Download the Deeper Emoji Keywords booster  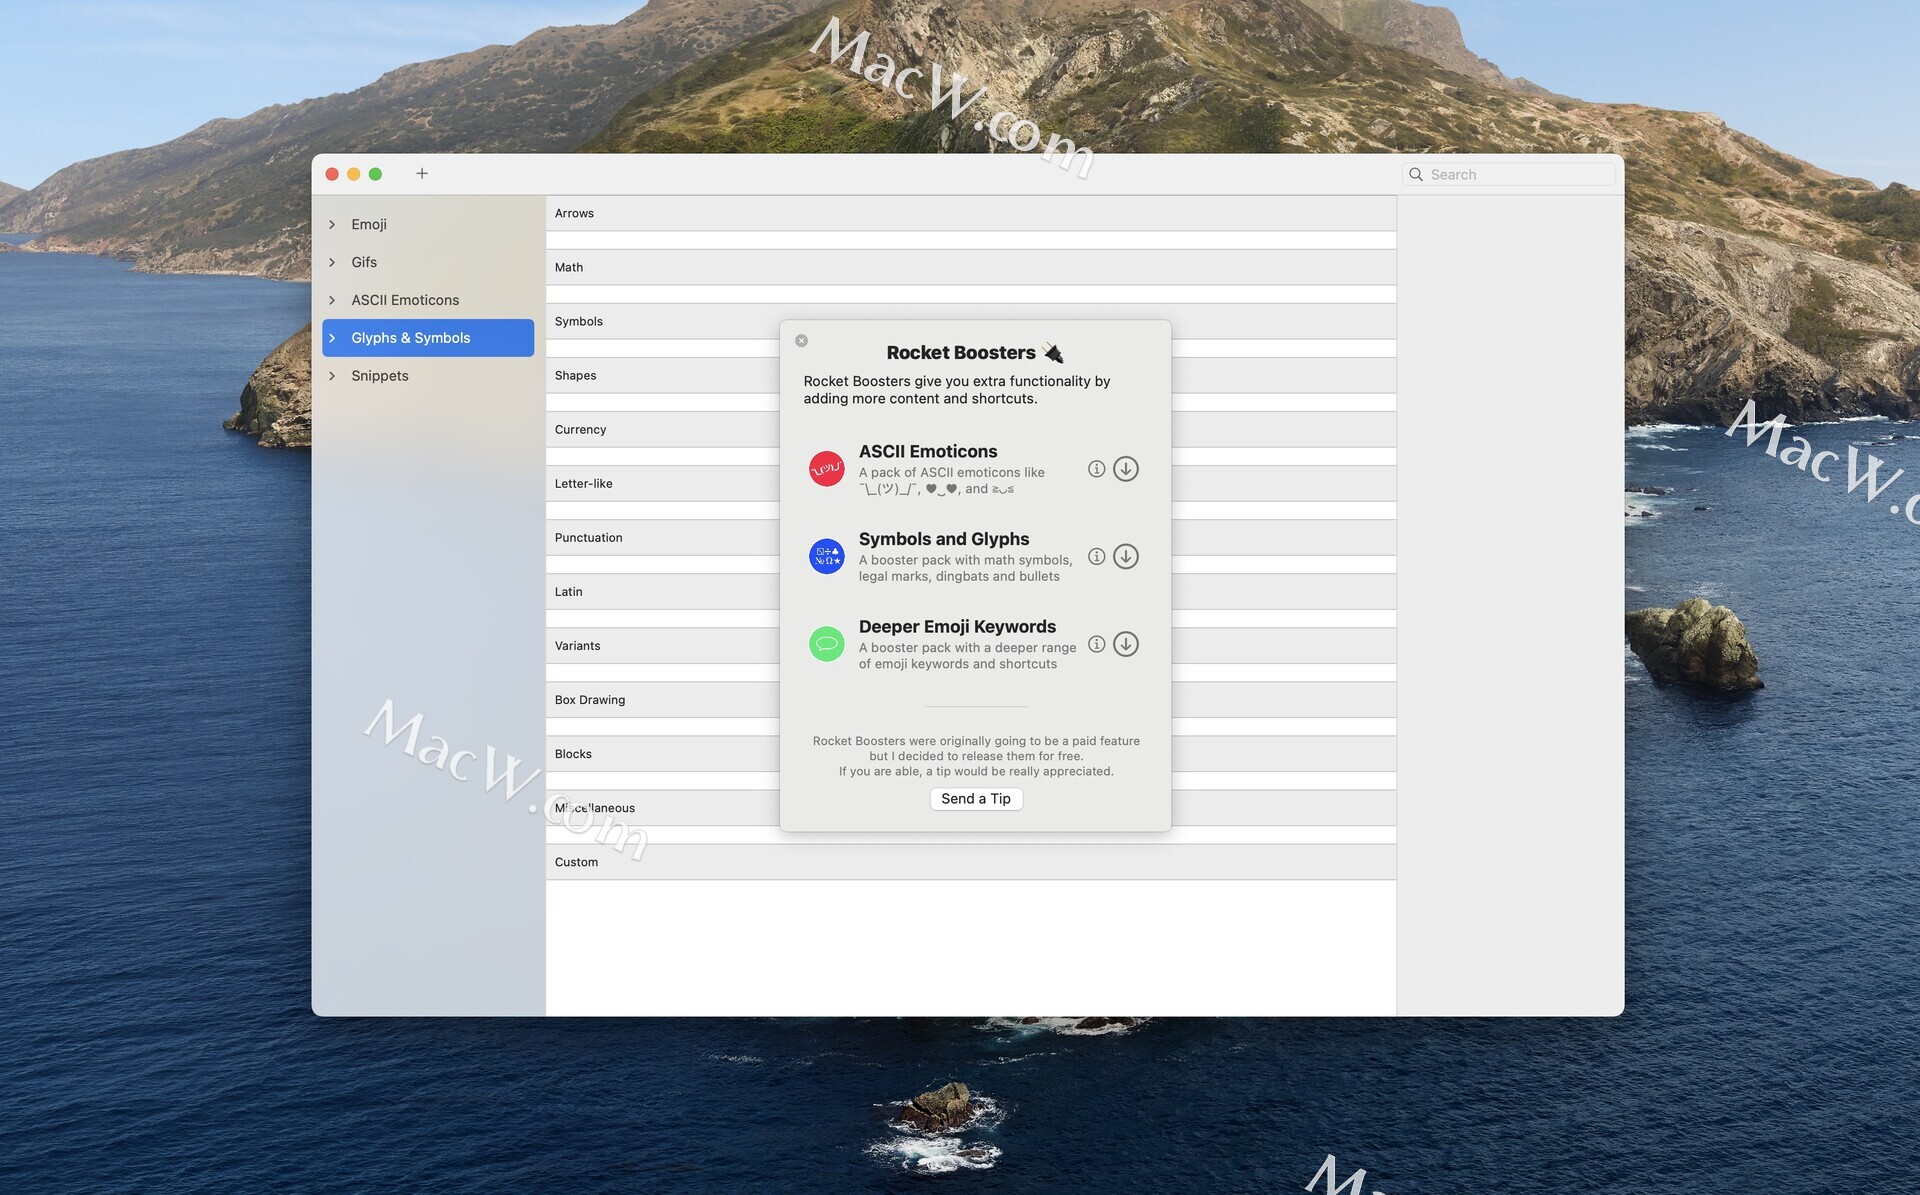1125,644
